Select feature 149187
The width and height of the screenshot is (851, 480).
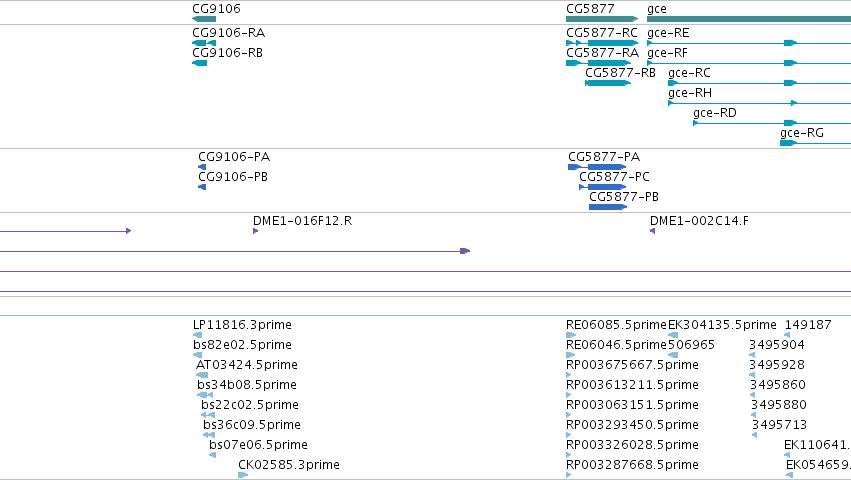808,325
